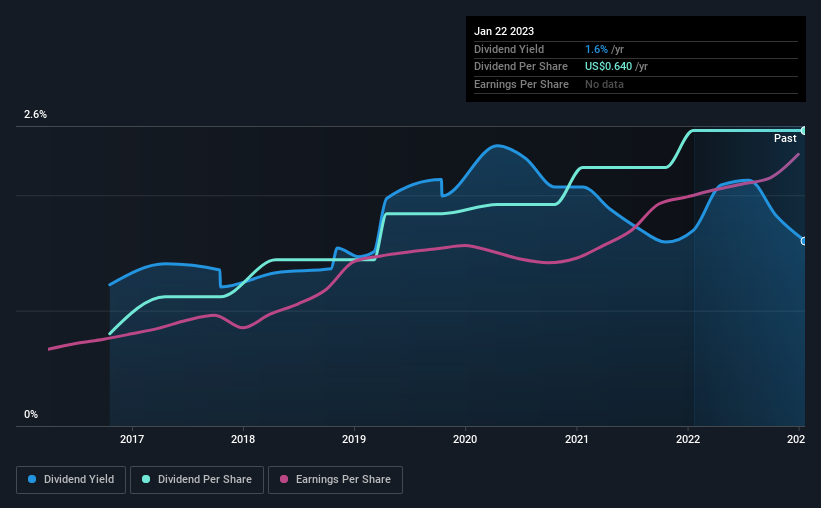Click the Past label on the chart
Image resolution: width=821 pixels, height=508 pixels.
coord(785,138)
